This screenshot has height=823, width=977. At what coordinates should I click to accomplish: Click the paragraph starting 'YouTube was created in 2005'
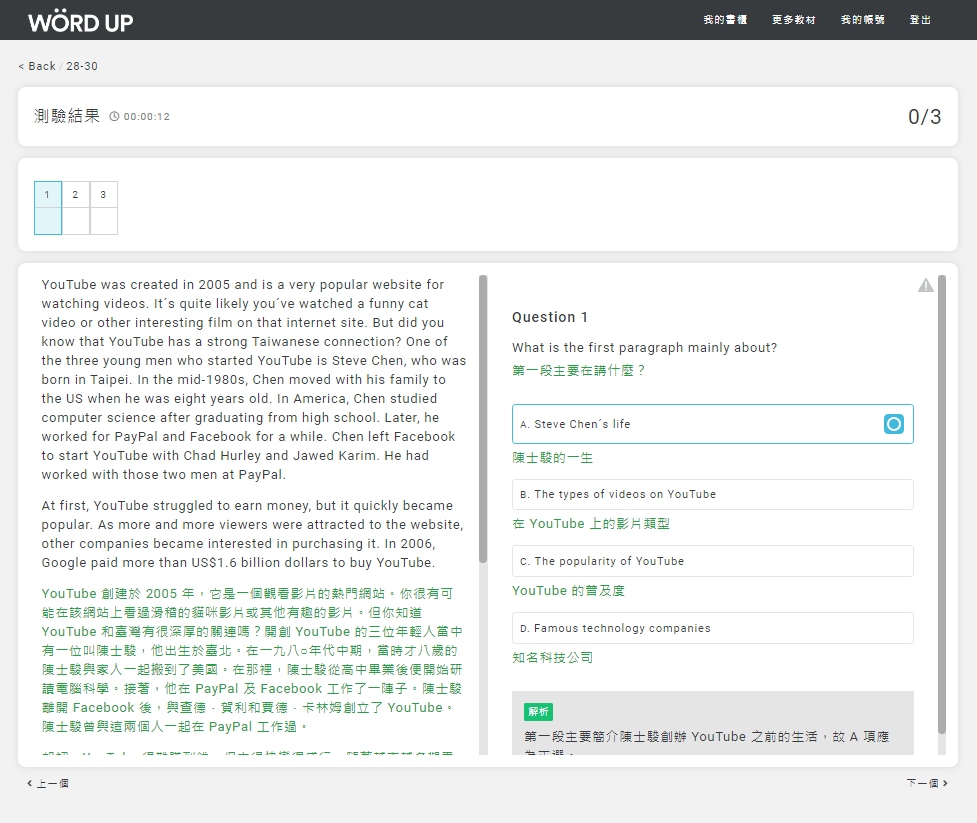pyautogui.click(x=254, y=379)
